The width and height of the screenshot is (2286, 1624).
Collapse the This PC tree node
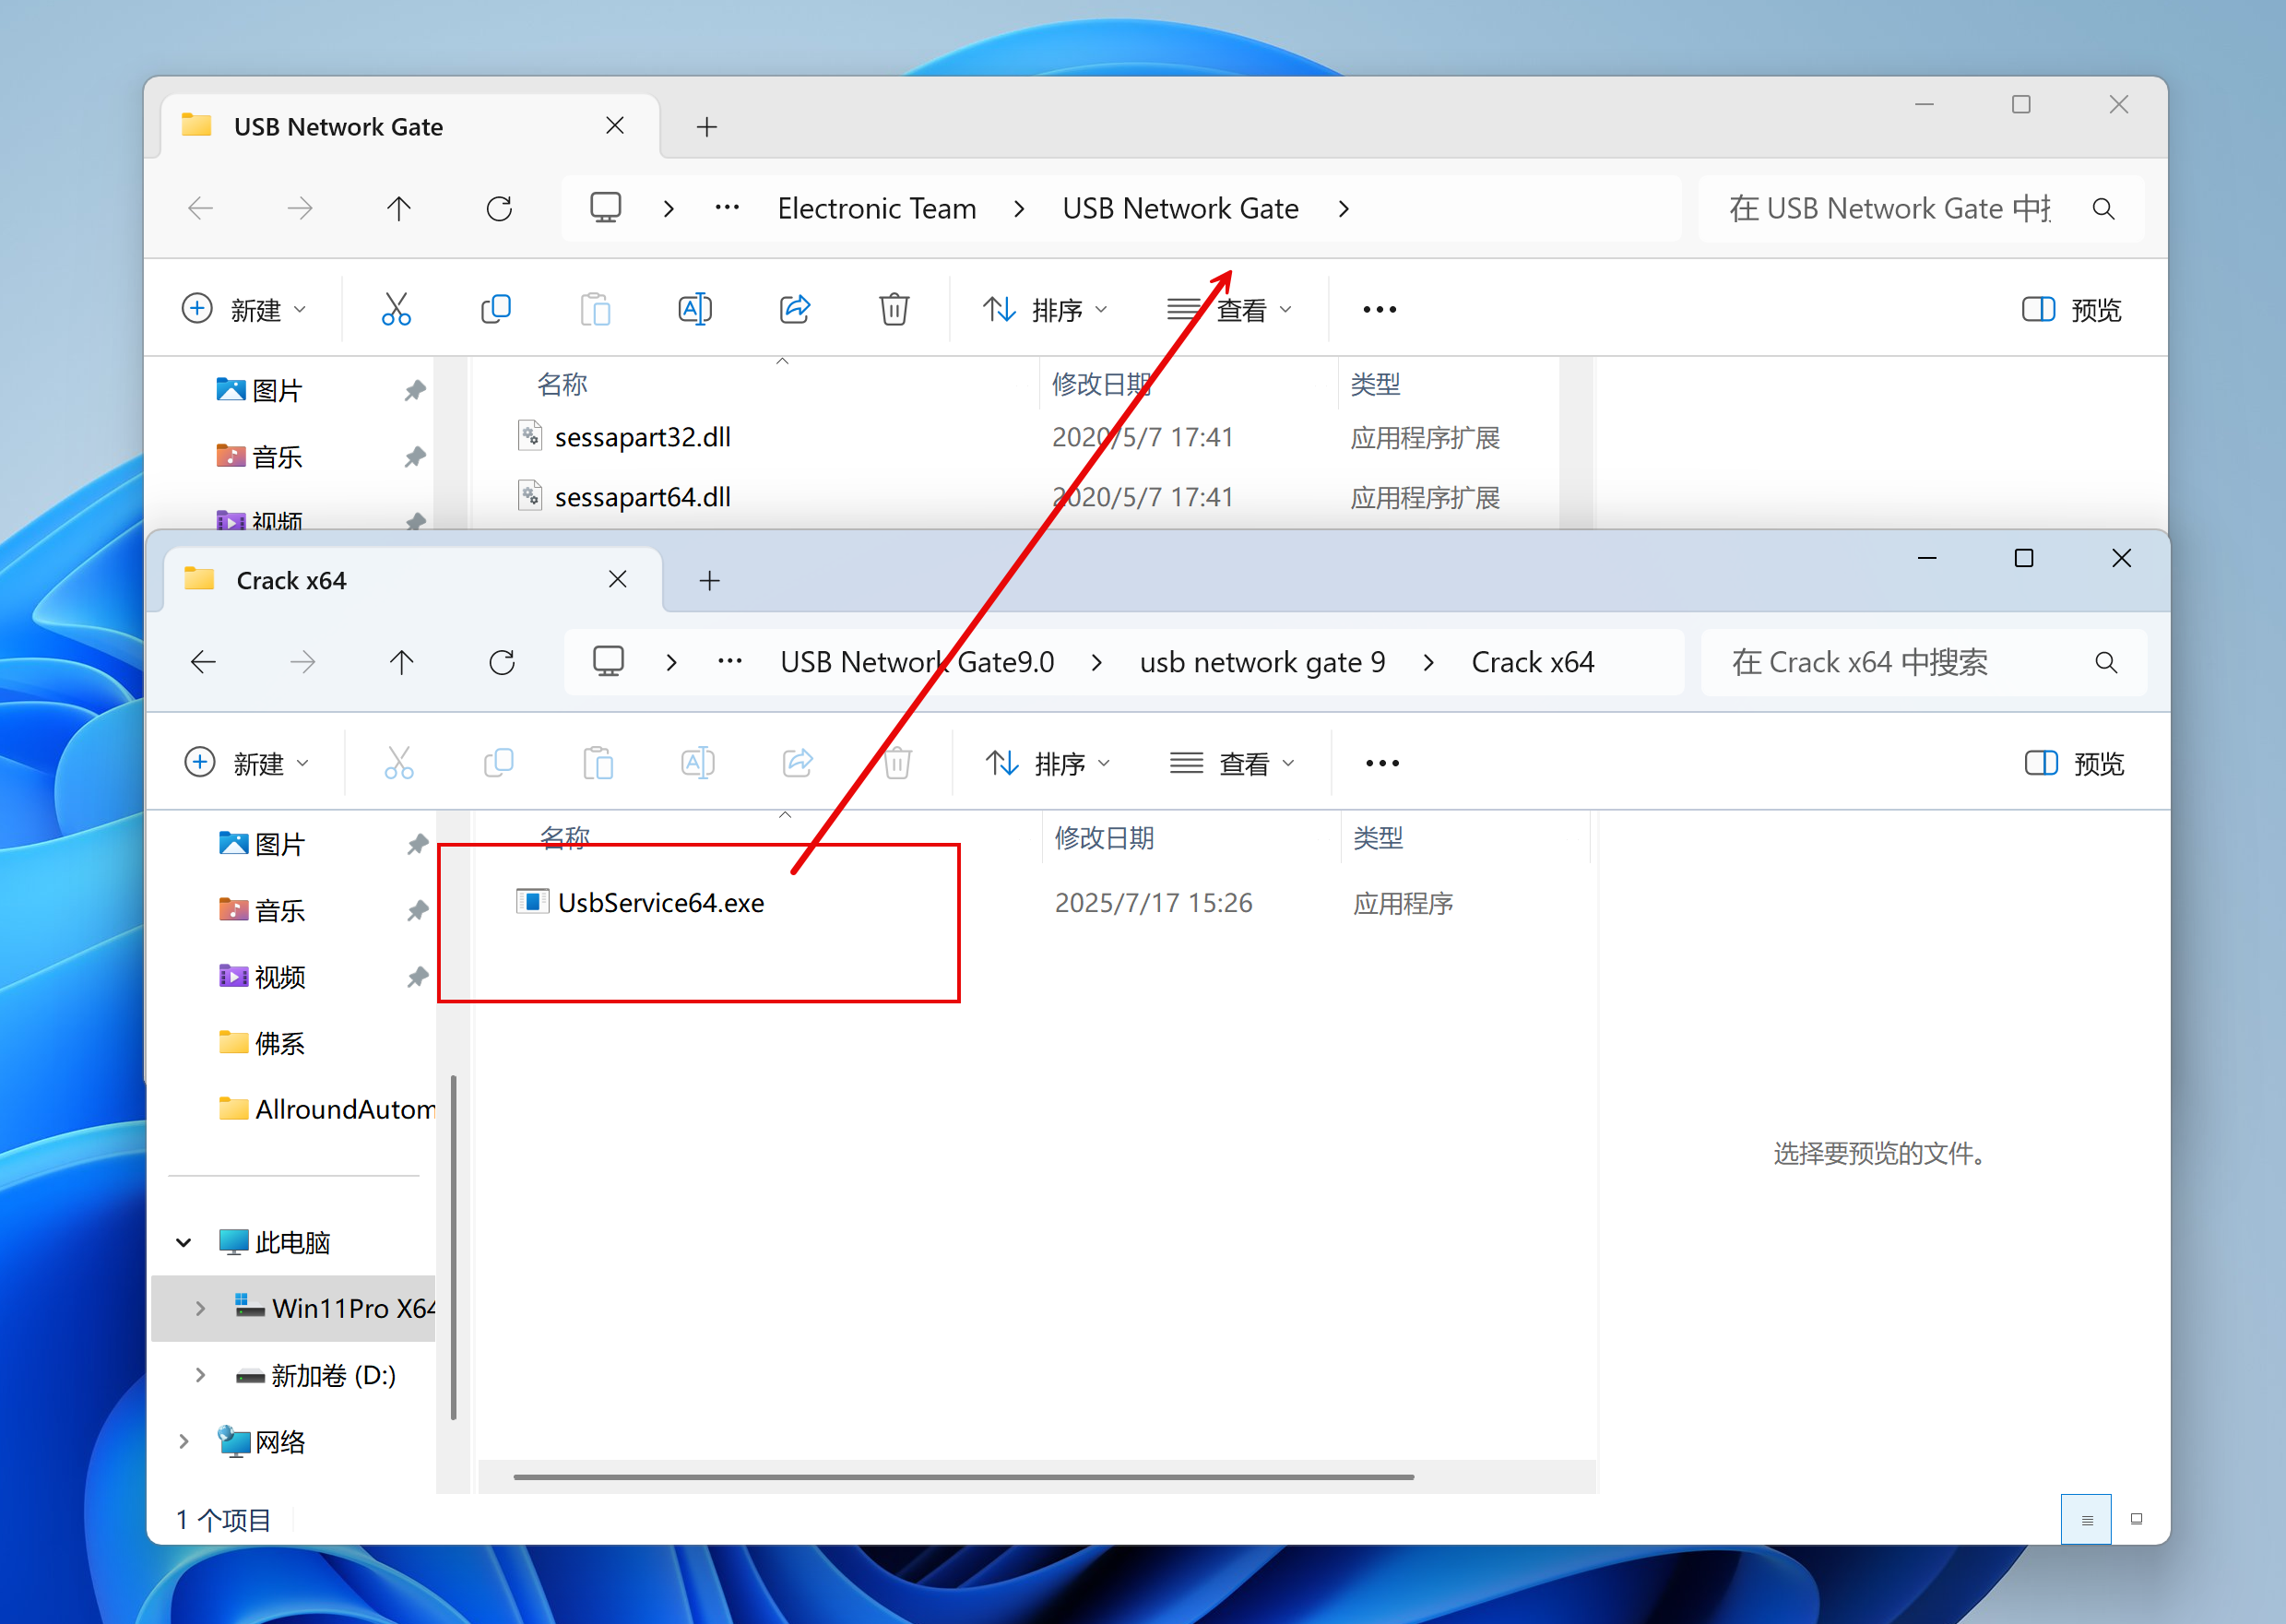pyautogui.click(x=184, y=1242)
